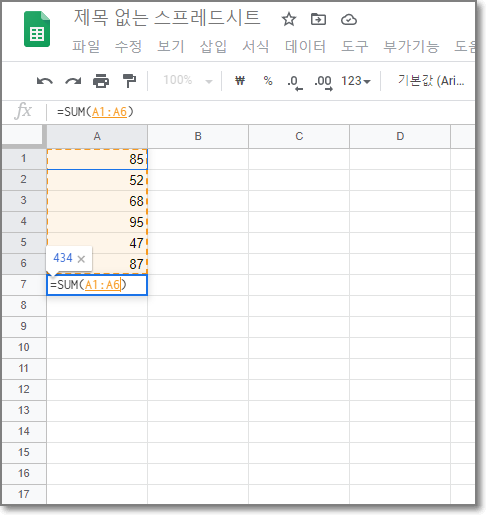Click the redo arrow icon
This screenshot has height=515, width=486.
click(73, 81)
